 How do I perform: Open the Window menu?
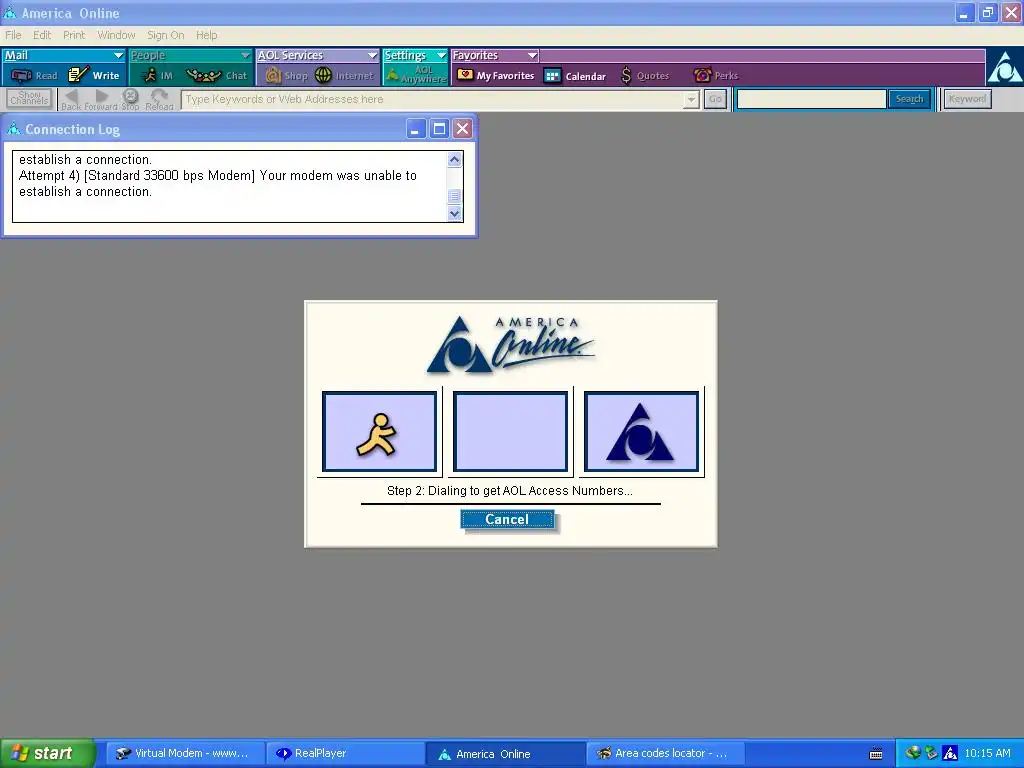click(x=116, y=35)
